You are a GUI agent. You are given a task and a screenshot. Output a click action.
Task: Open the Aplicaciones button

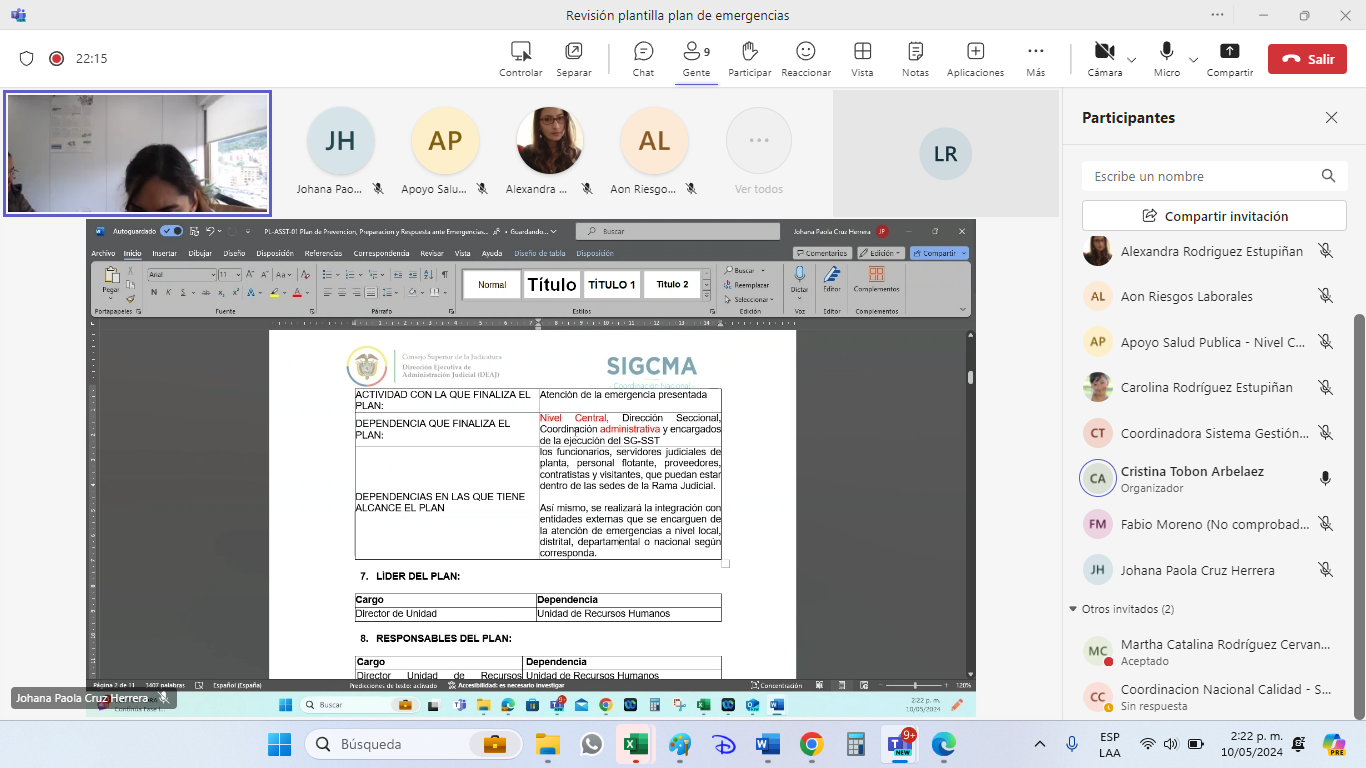[x=975, y=59]
